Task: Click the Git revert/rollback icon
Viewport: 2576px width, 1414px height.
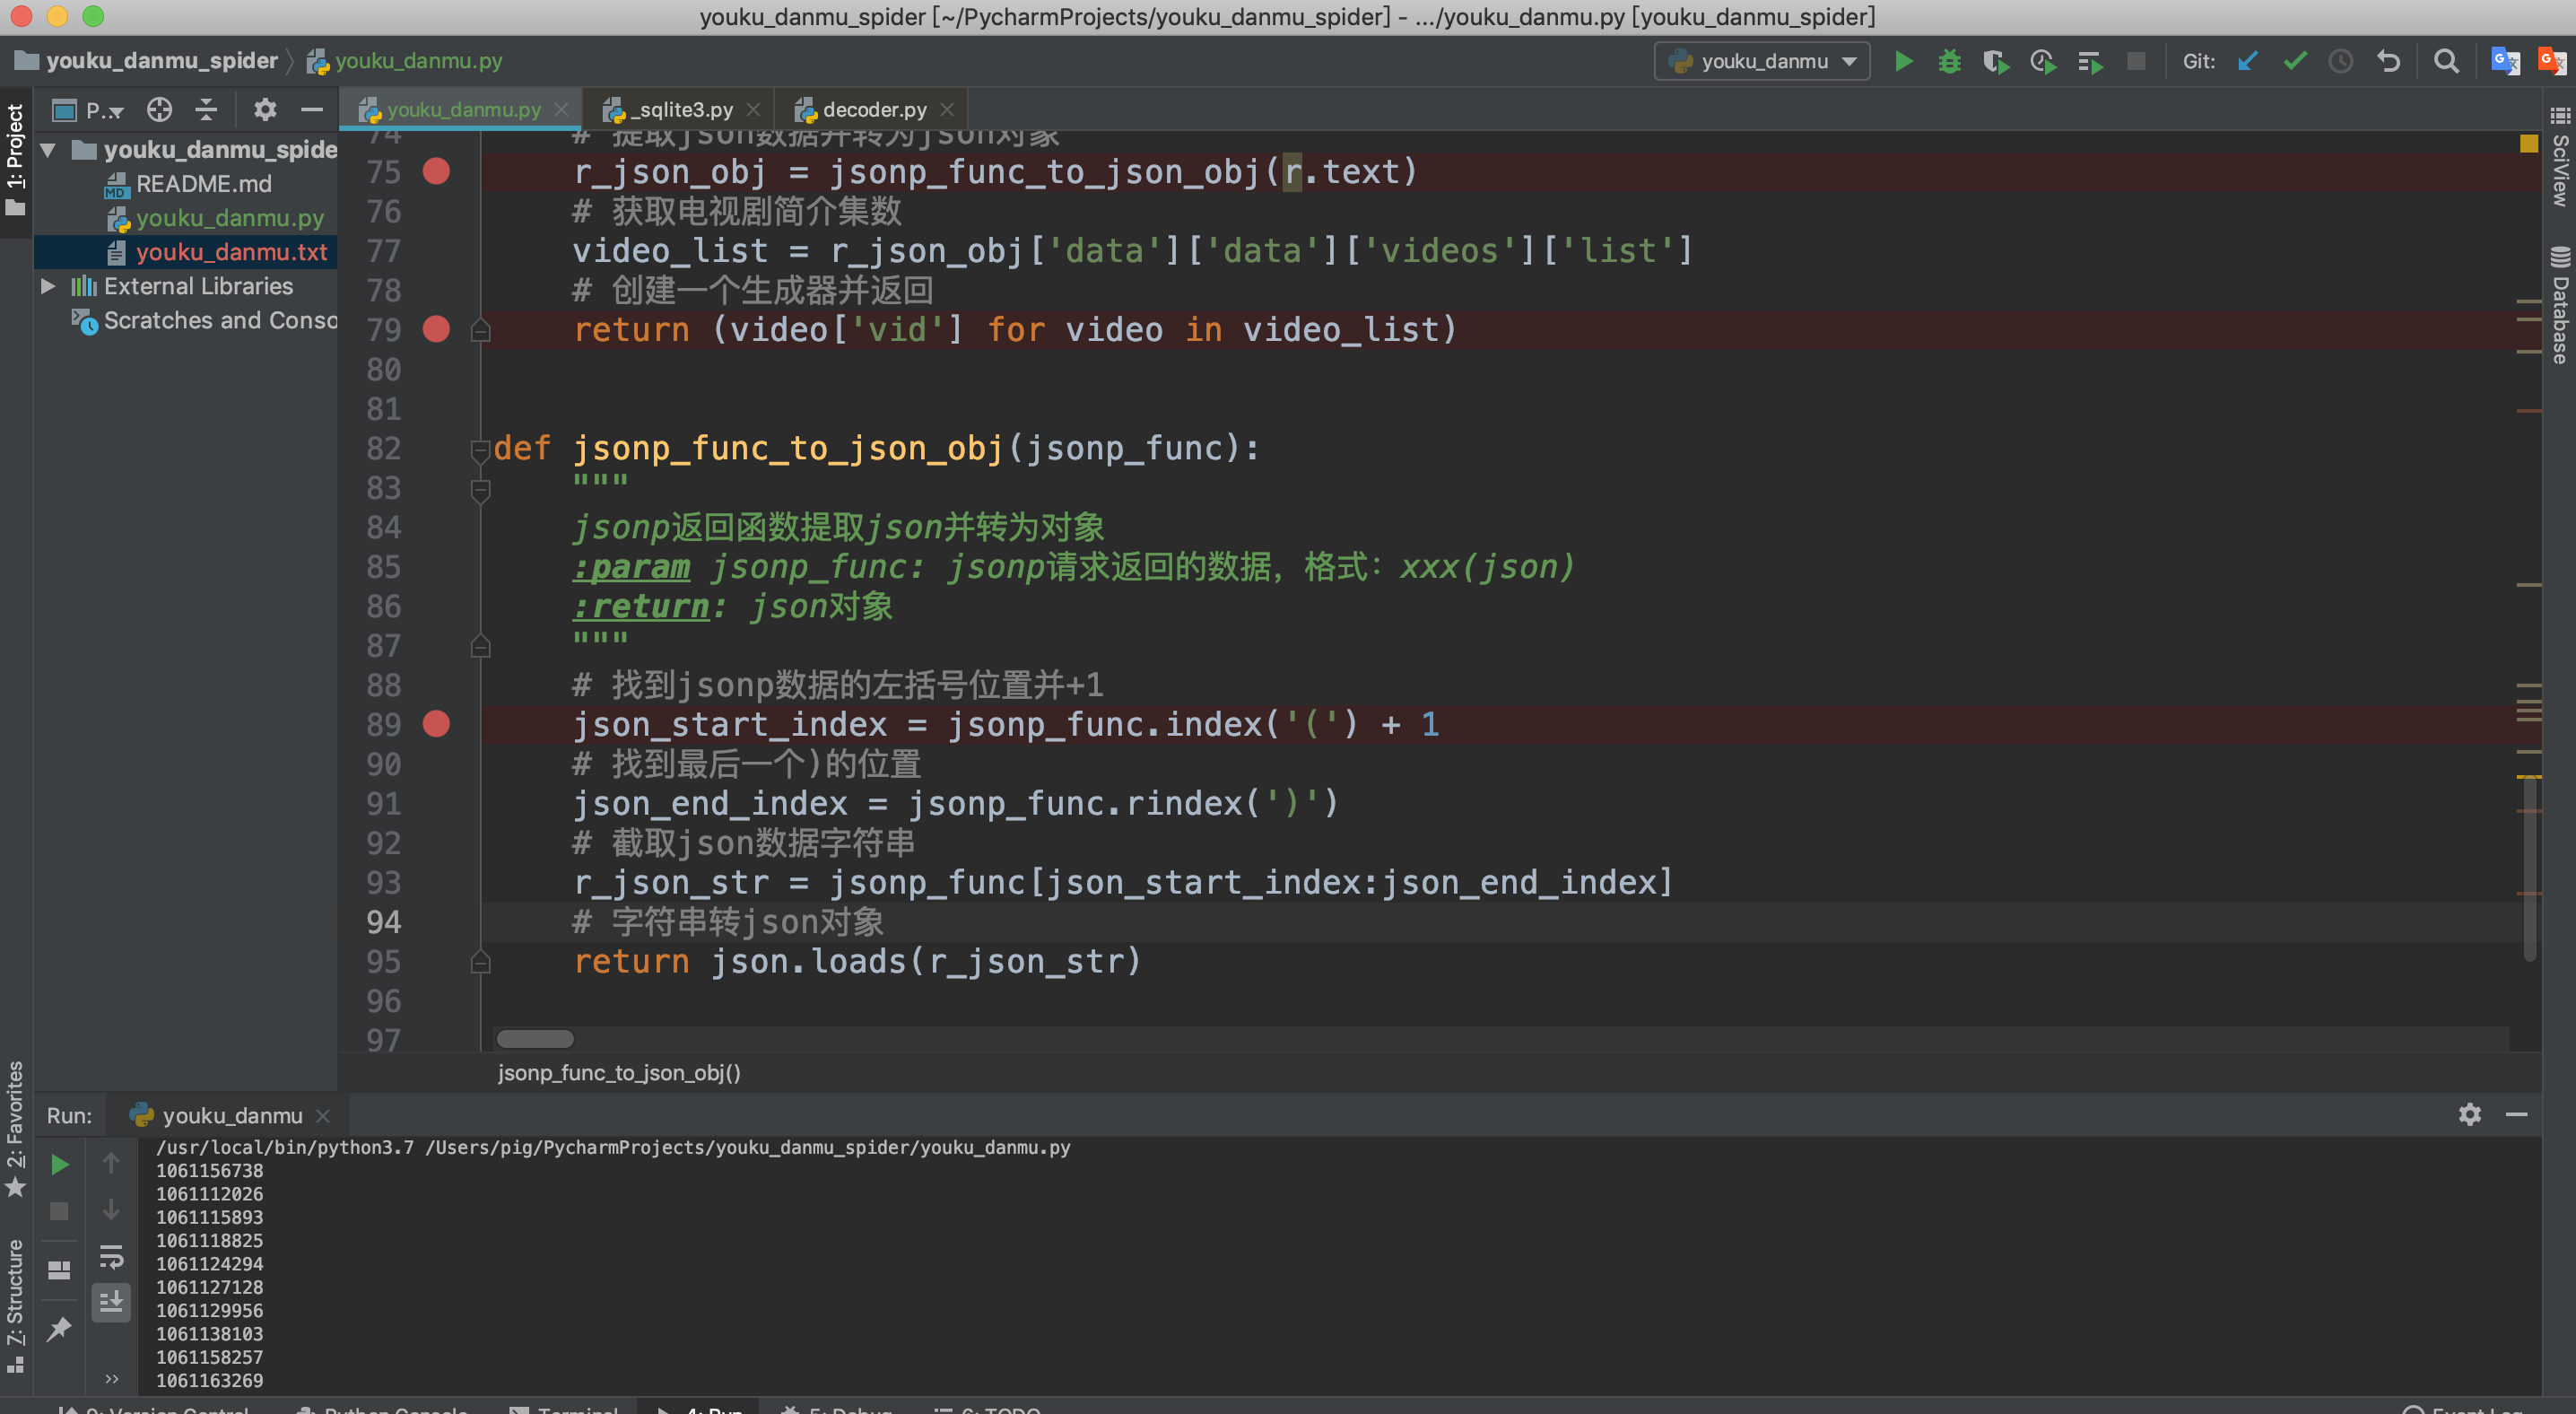Action: (2389, 61)
